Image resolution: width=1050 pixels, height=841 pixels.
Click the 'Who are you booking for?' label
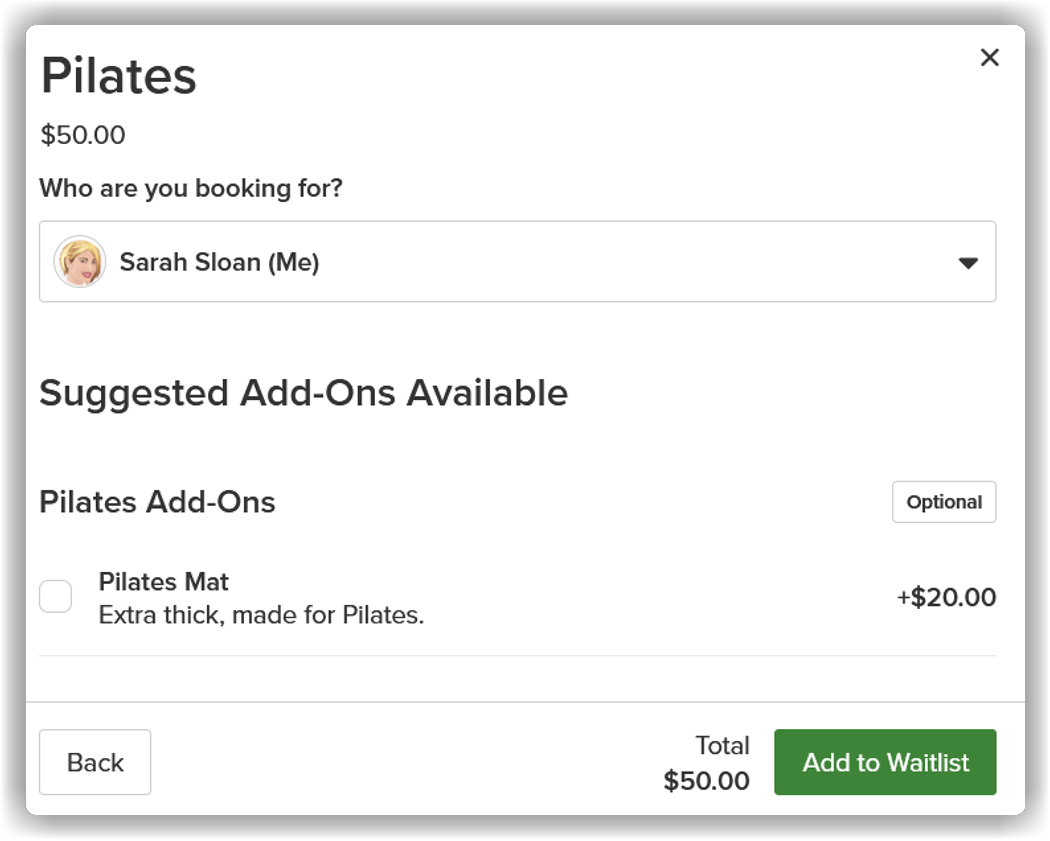coord(191,188)
